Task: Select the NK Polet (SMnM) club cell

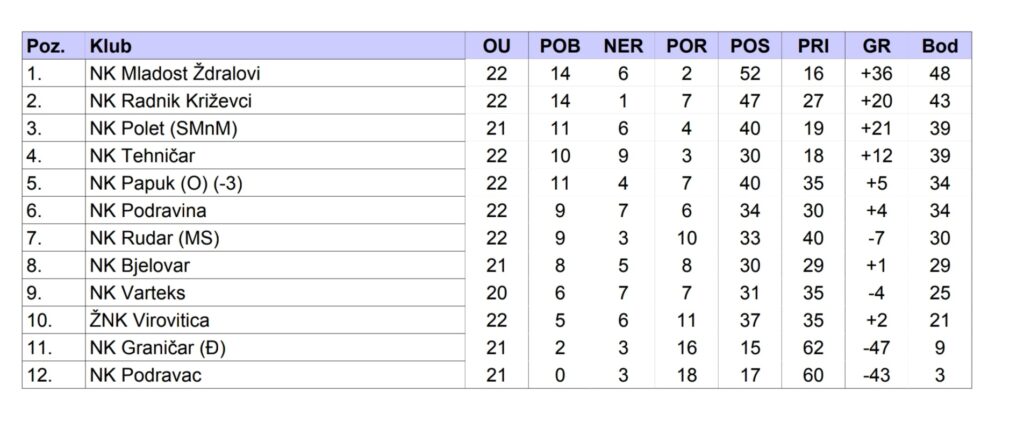Action: 163,129
